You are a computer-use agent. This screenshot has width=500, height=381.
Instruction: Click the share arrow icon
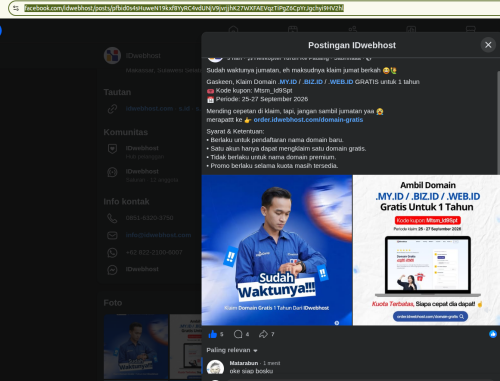pyautogui.click(x=263, y=334)
